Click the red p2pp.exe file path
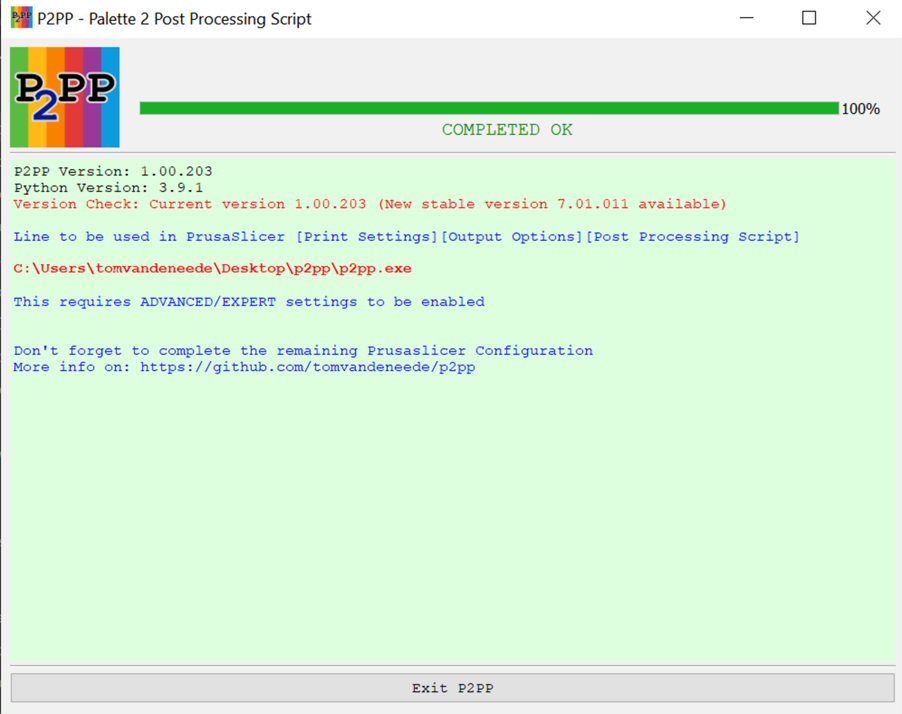902x714 pixels. 212,269
